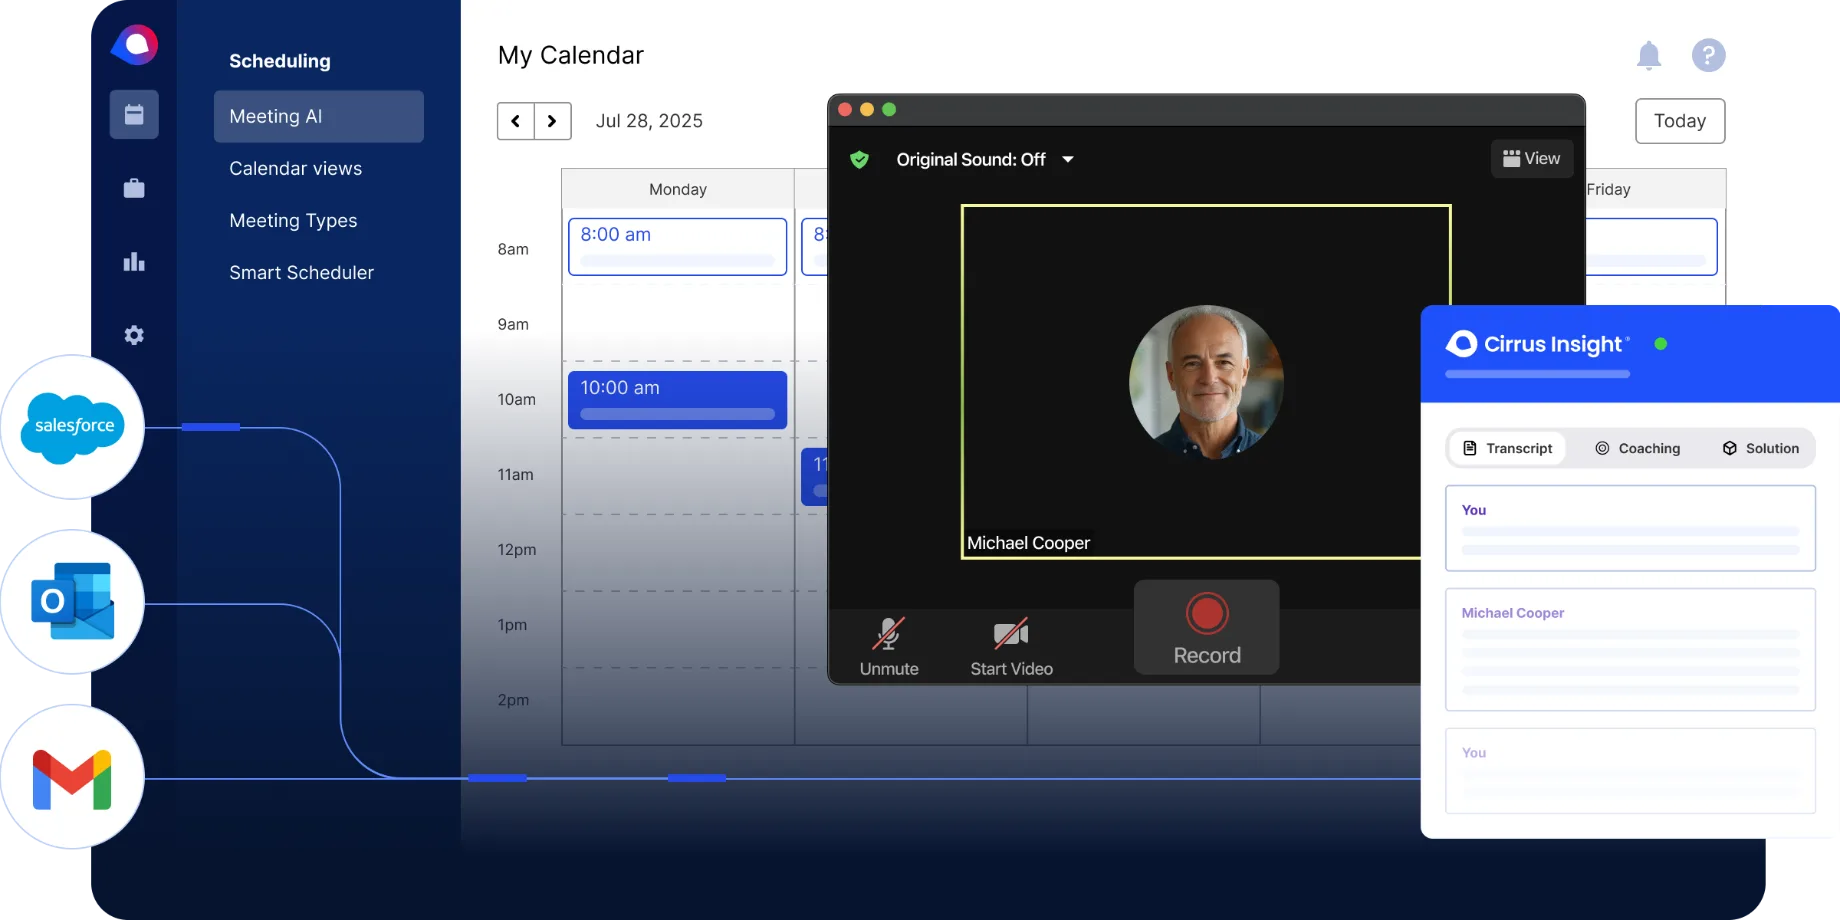Click the first You transcript card
This screenshot has width=1840, height=920.
click(x=1630, y=528)
